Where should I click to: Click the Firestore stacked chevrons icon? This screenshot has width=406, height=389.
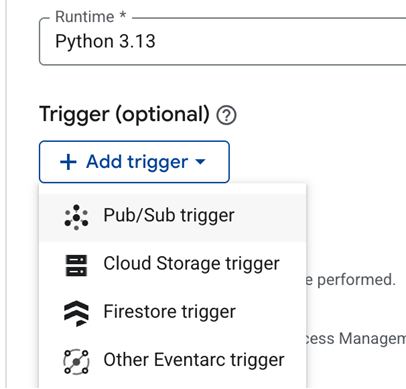point(76,313)
